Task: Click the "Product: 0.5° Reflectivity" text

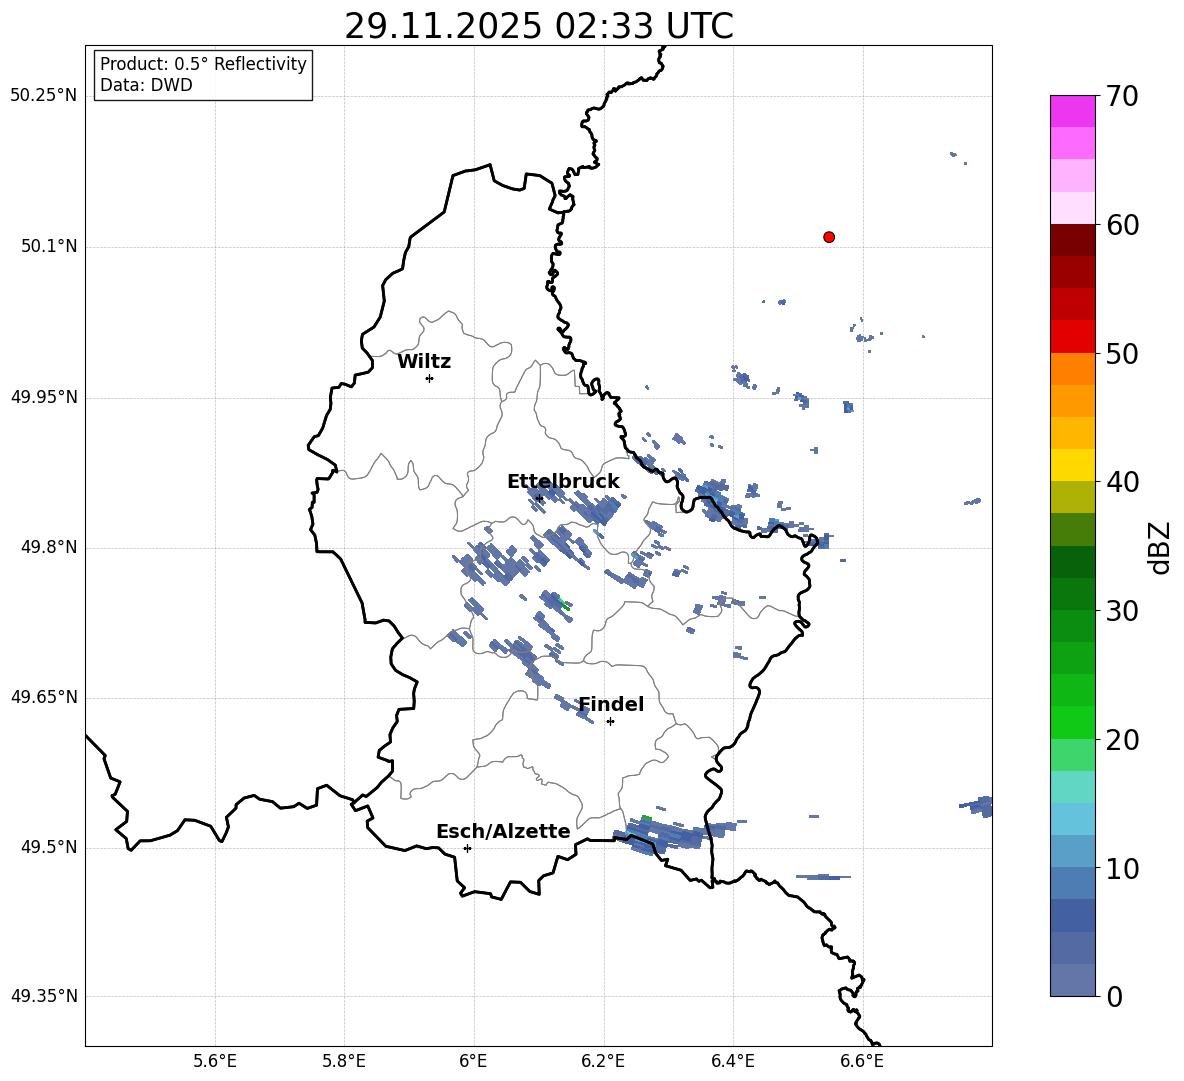Action: [x=203, y=63]
